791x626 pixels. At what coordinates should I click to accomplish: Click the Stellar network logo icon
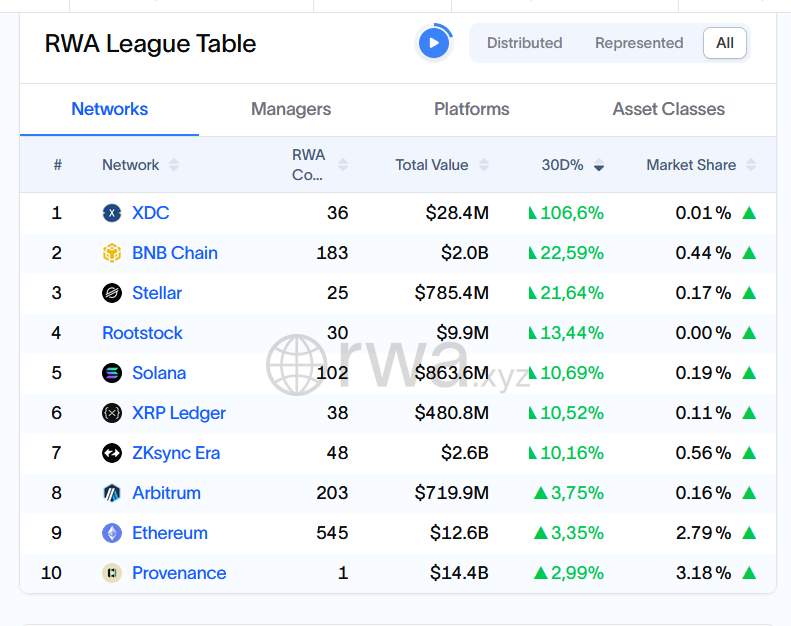coord(112,293)
